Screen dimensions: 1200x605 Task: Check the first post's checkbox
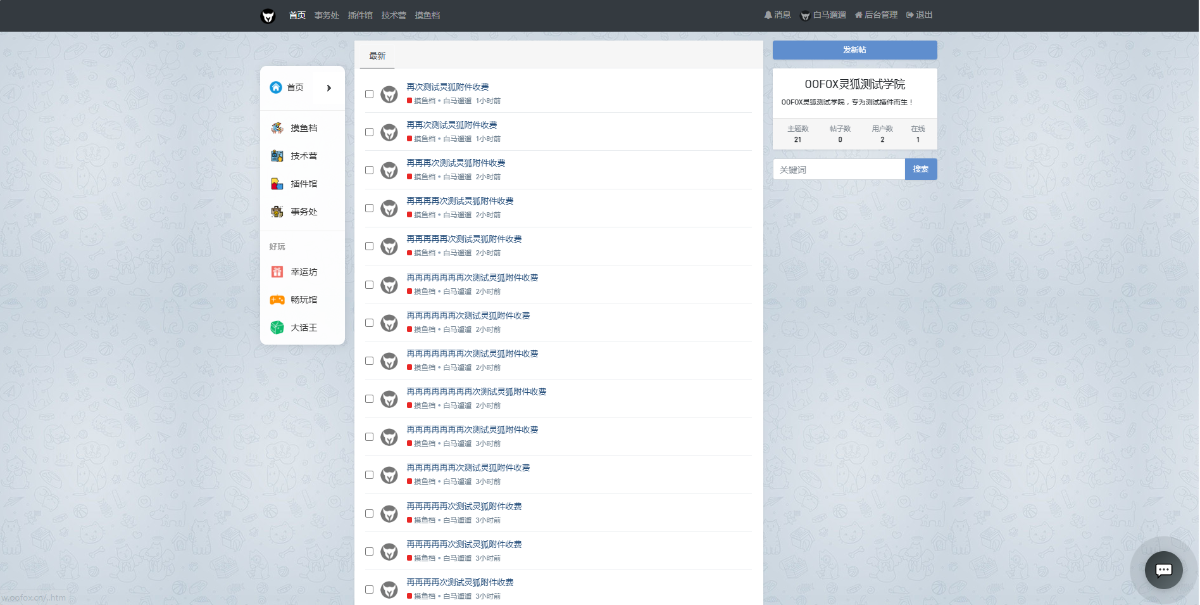369,94
